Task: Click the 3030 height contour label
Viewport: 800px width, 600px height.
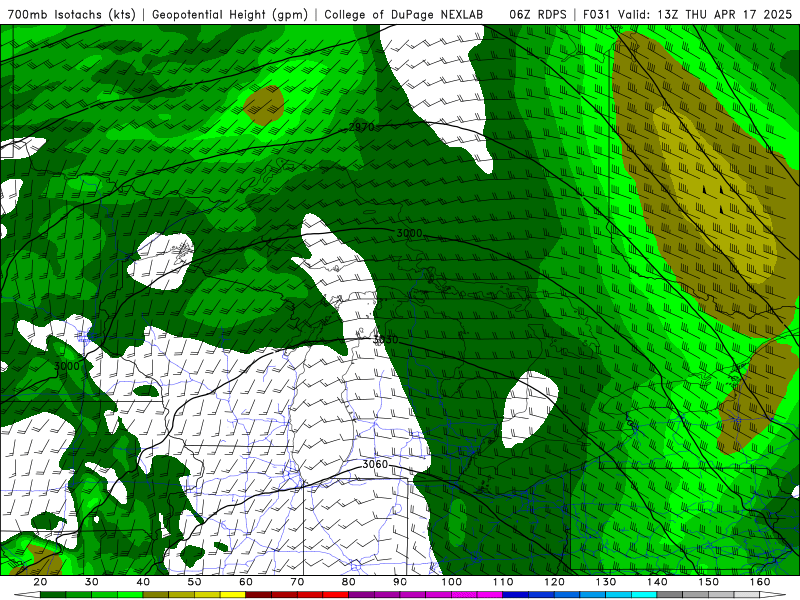Action: coord(385,340)
